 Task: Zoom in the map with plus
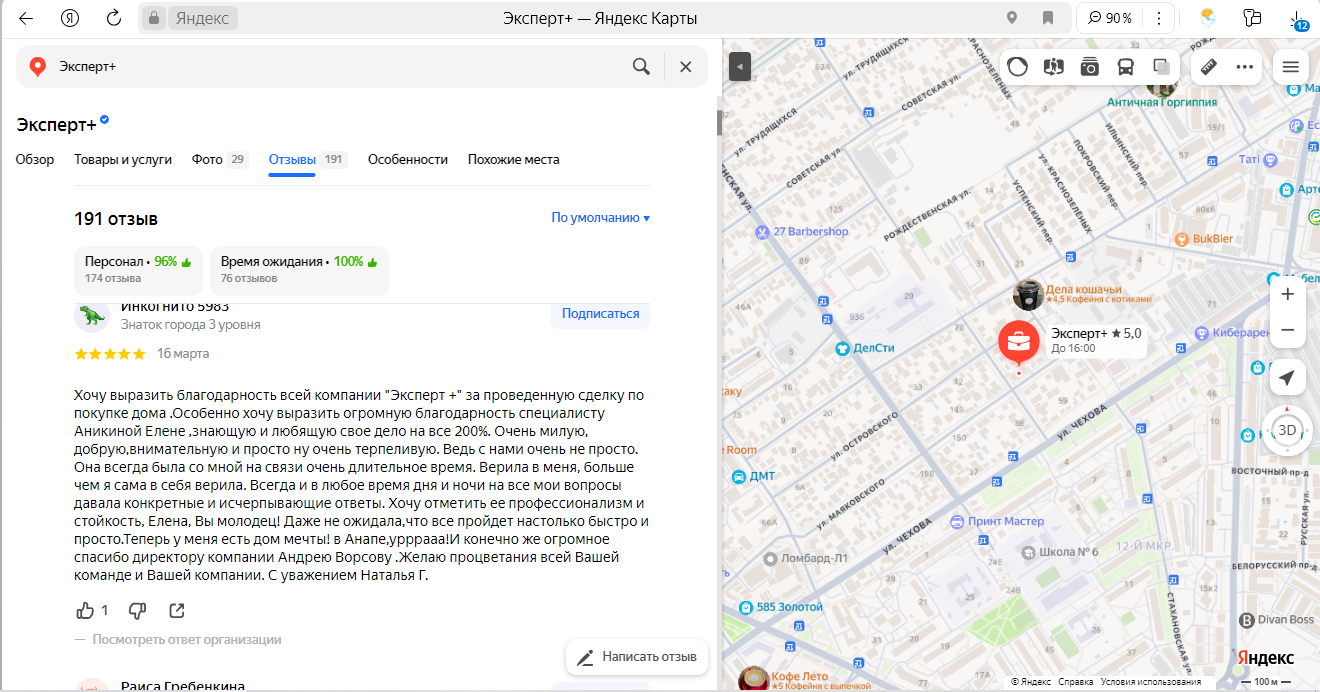1288,294
